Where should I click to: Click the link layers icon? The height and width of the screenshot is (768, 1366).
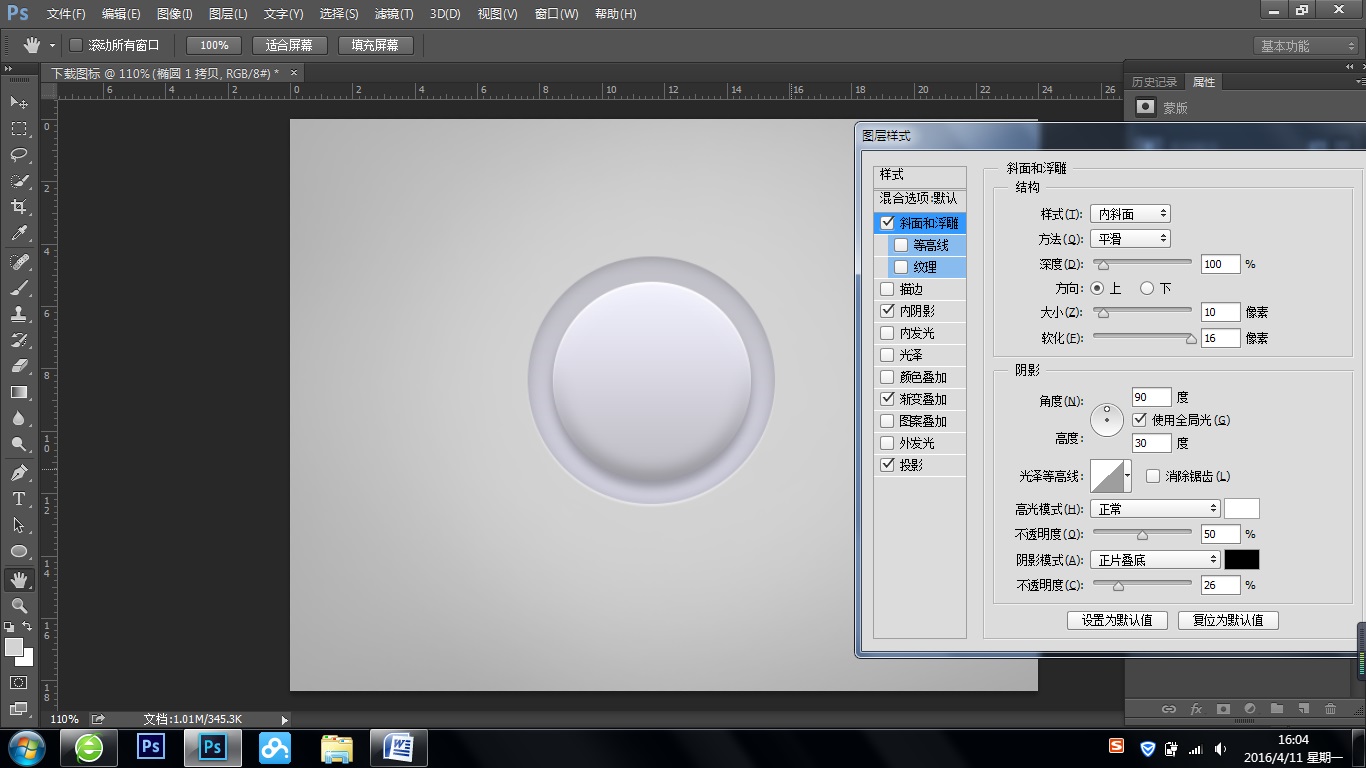(x=1168, y=709)
